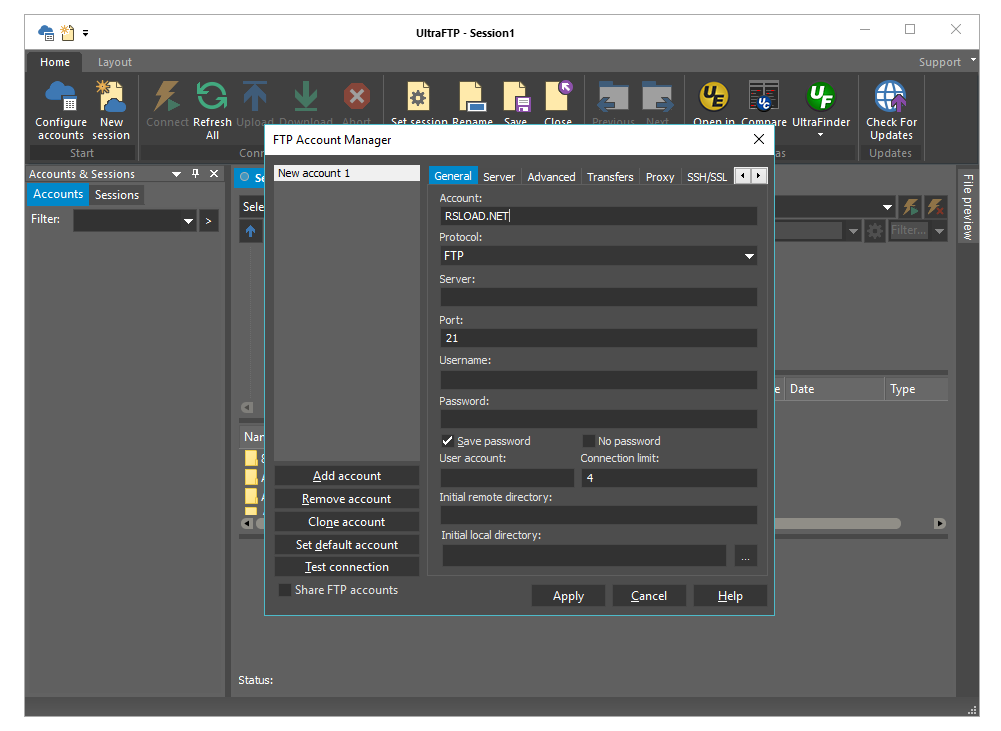
Task: Click the remote pane settings gear
Action: tap(875, 230)
